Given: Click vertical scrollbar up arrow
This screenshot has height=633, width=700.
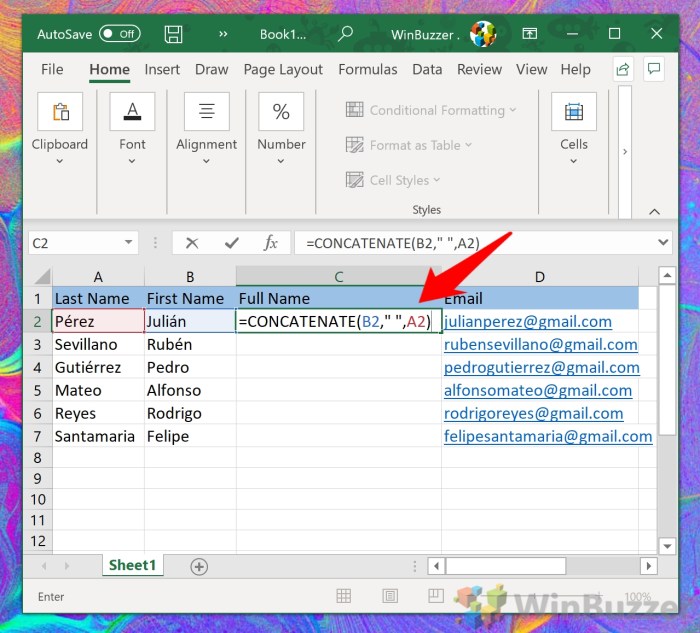Looking at the screenshot, I should pos(667,276).
